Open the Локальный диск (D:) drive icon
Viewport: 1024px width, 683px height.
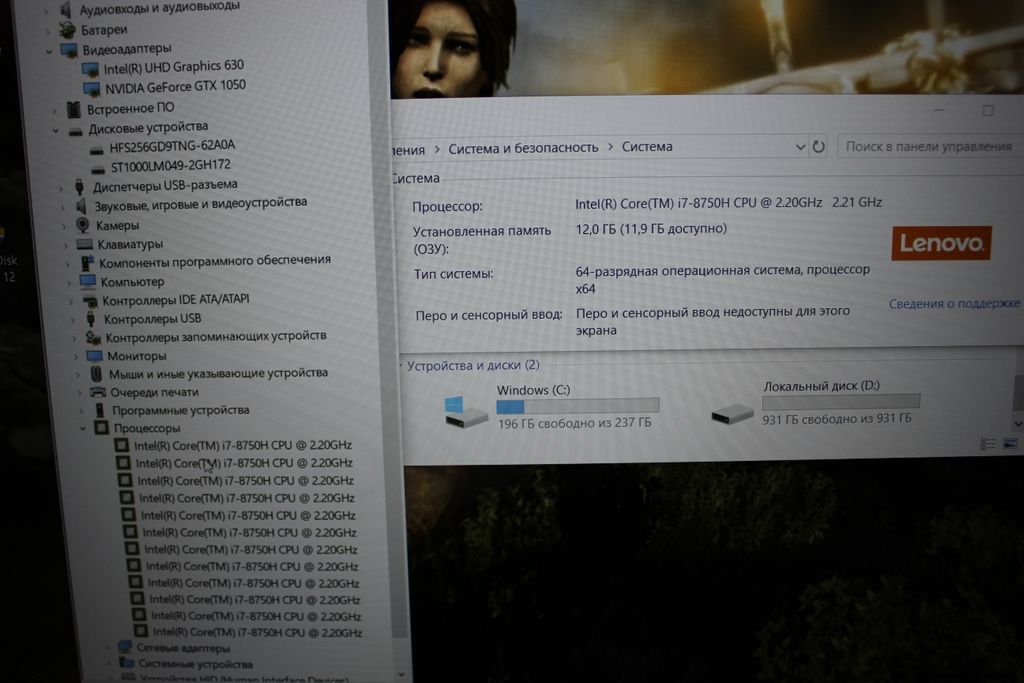[x=732, y=412]
